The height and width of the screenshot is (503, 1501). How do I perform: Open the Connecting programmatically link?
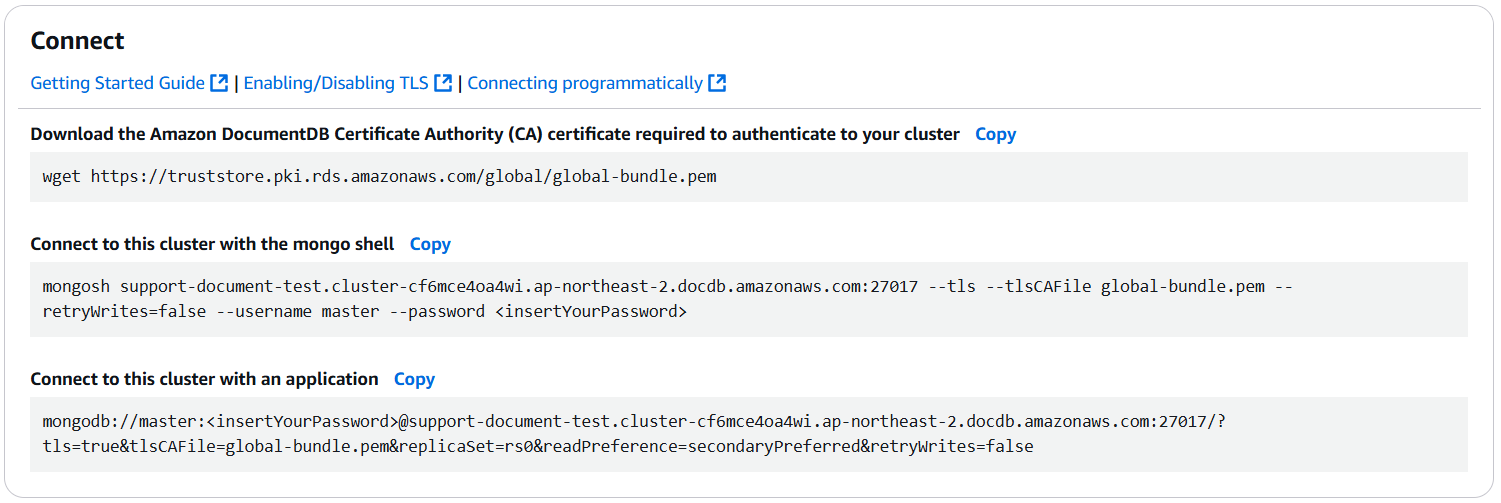click(x=585, y=83)
